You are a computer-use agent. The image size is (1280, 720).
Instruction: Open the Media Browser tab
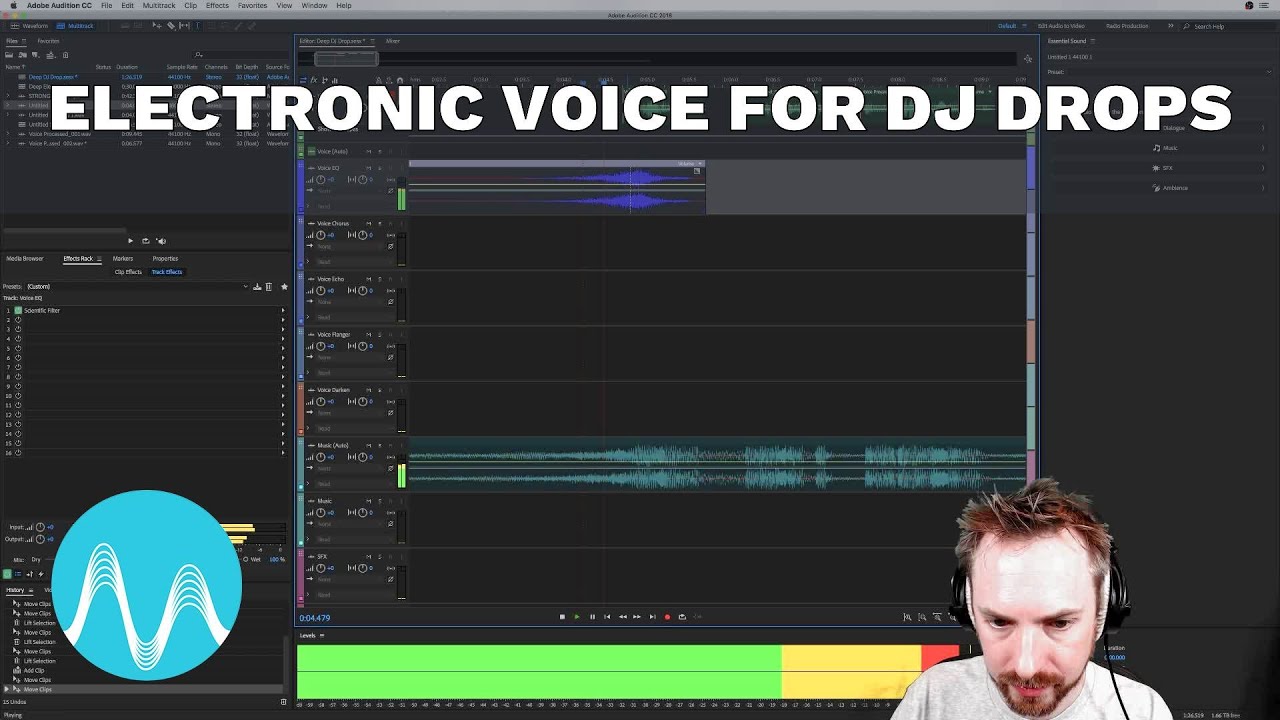pos(25,259)
